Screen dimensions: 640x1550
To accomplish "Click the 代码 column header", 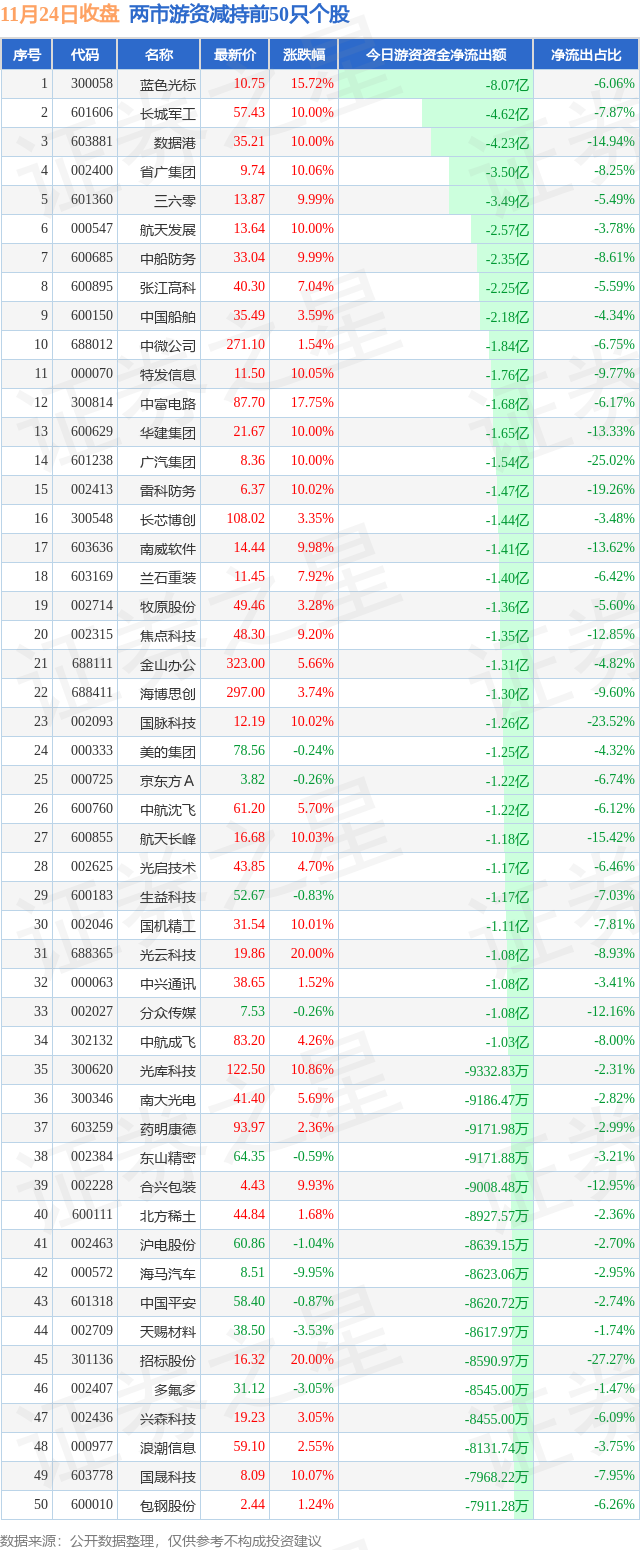I will 84,55.
